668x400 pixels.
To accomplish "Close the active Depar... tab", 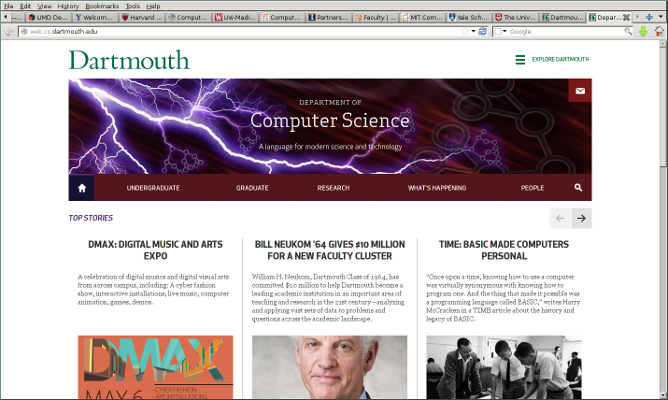I will click(x=626, y=17).
